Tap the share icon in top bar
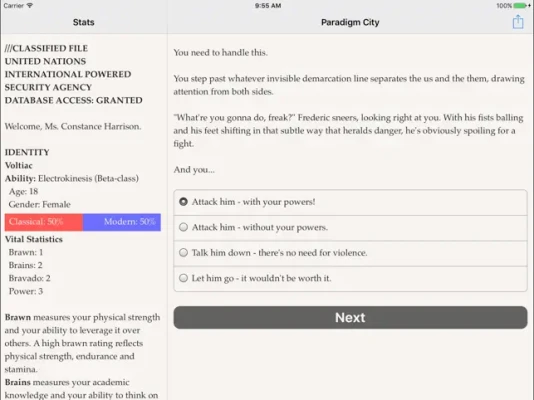534x400 pixels. (518, 22)
